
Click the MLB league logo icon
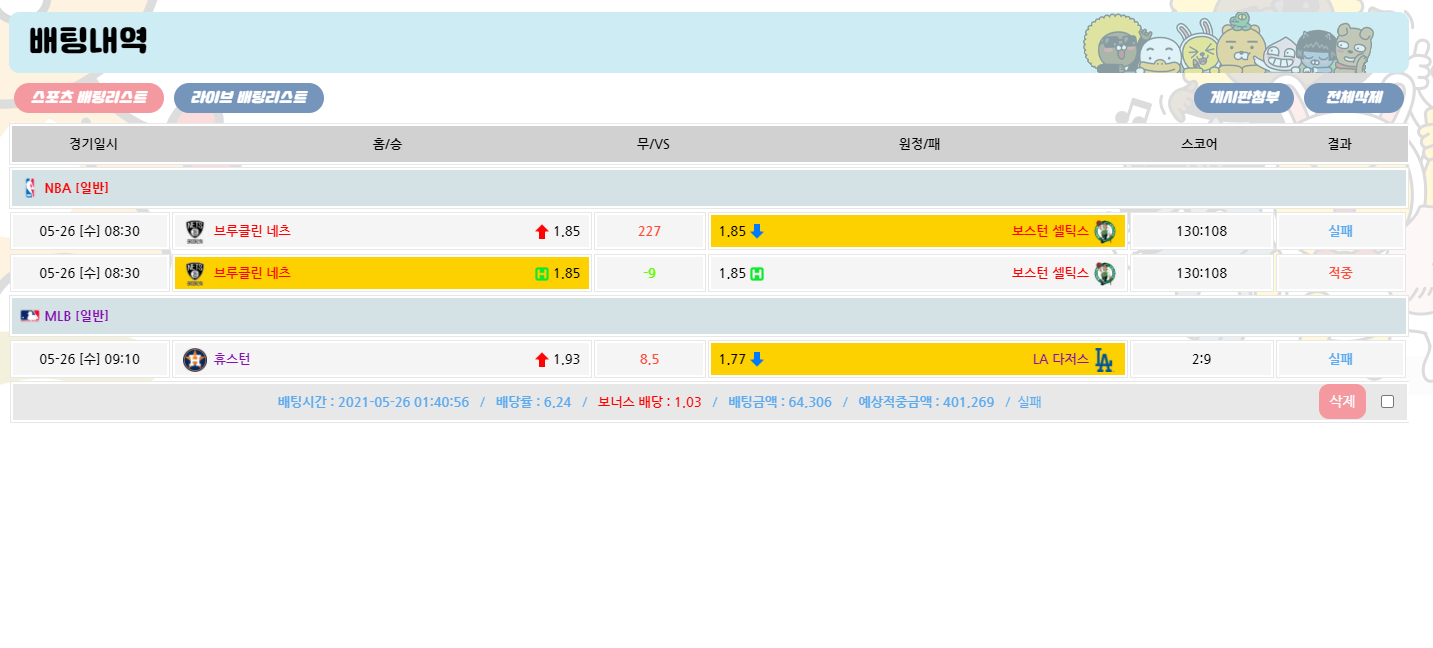point(29,316)
